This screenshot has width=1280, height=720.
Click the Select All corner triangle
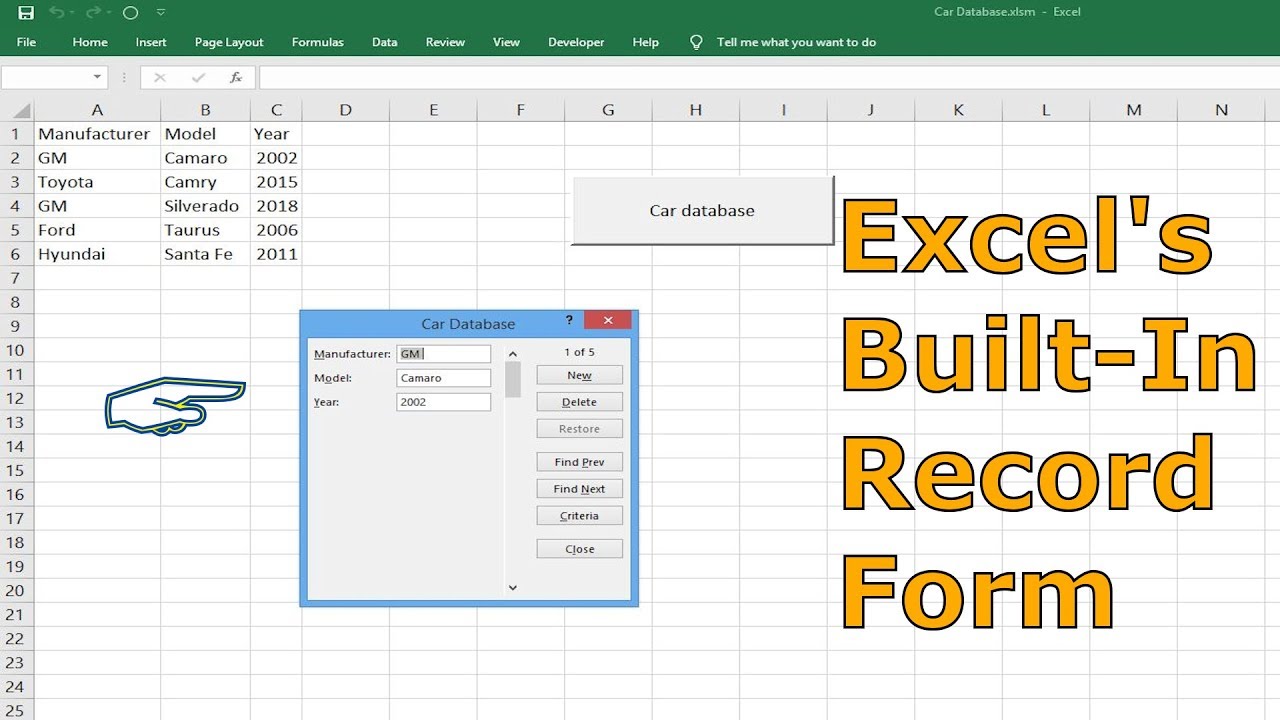20,110
